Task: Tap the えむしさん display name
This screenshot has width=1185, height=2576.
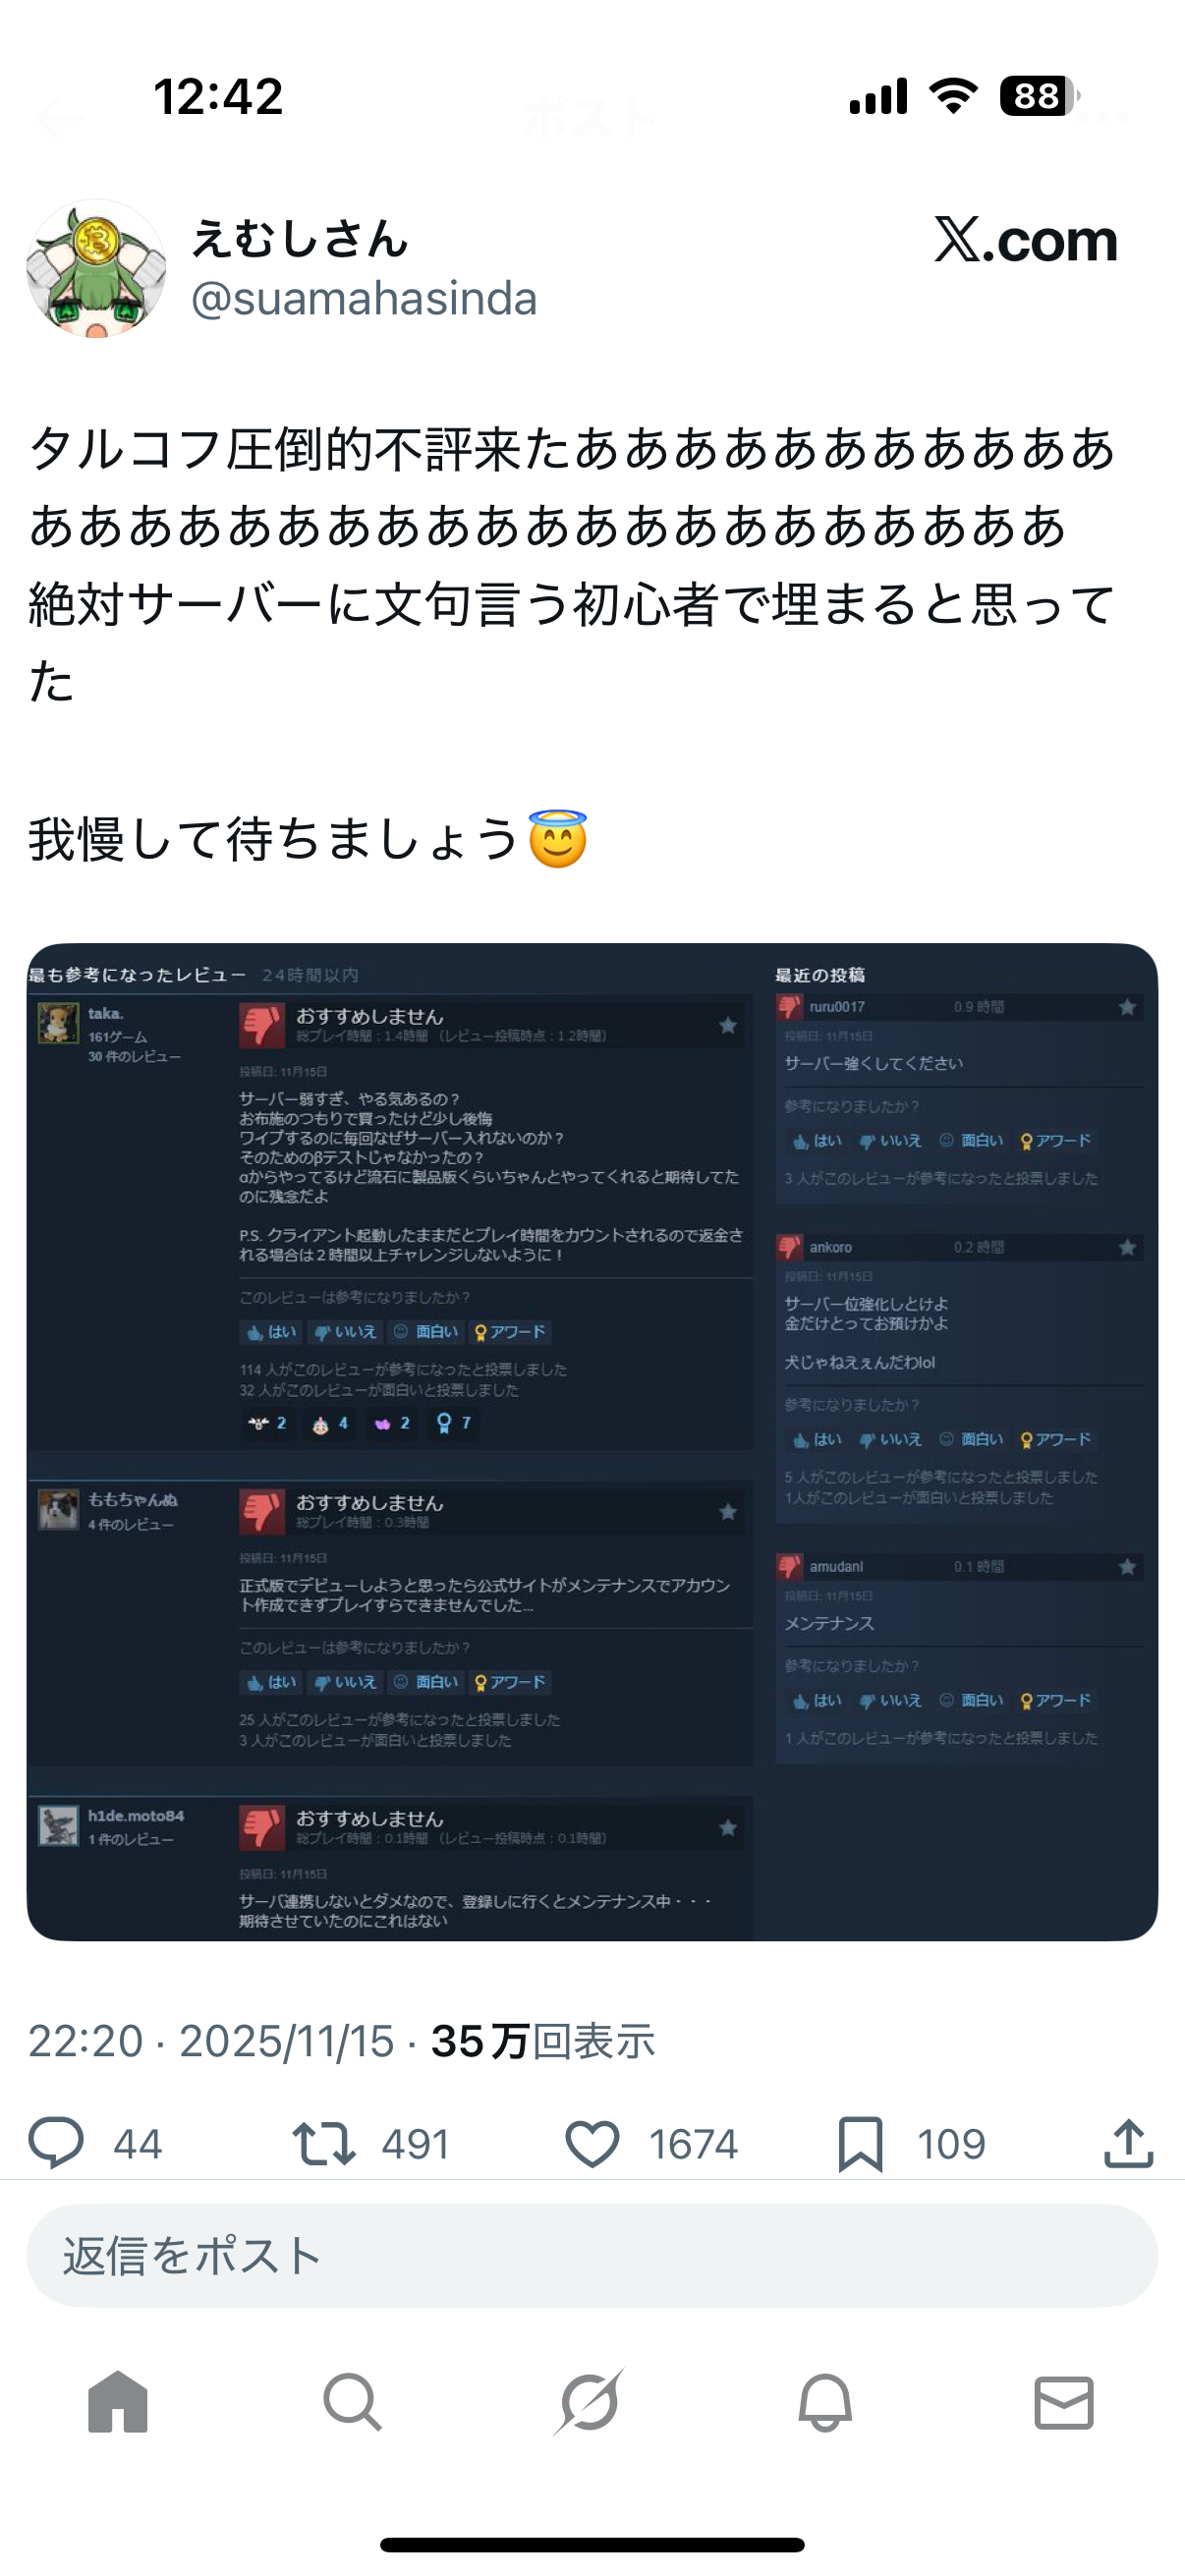Action: 300,239
